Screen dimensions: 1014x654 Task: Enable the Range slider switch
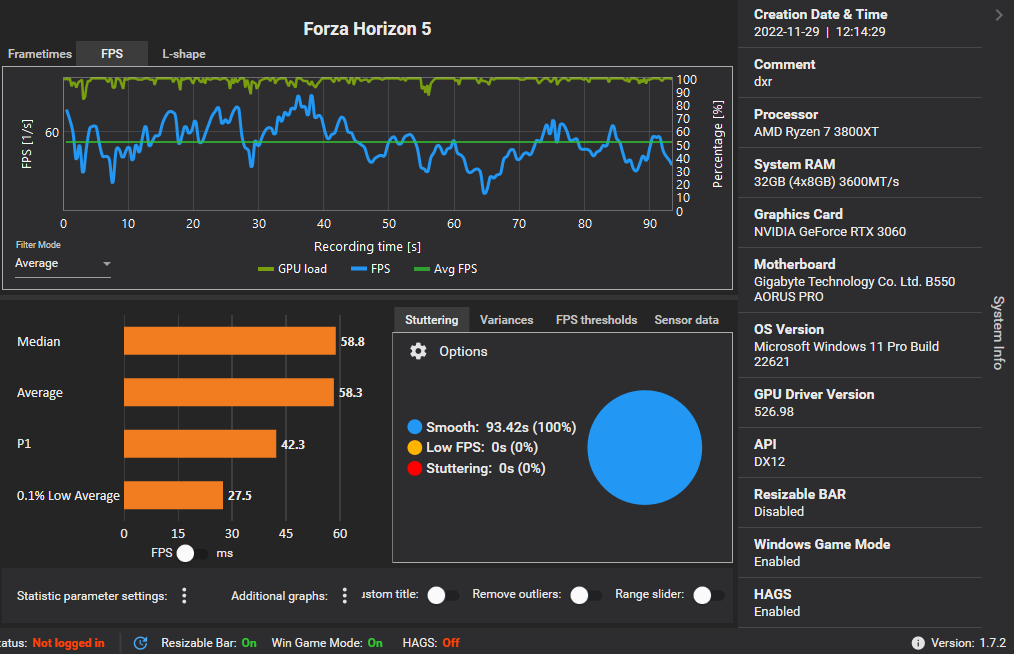[x=709, y=595]
